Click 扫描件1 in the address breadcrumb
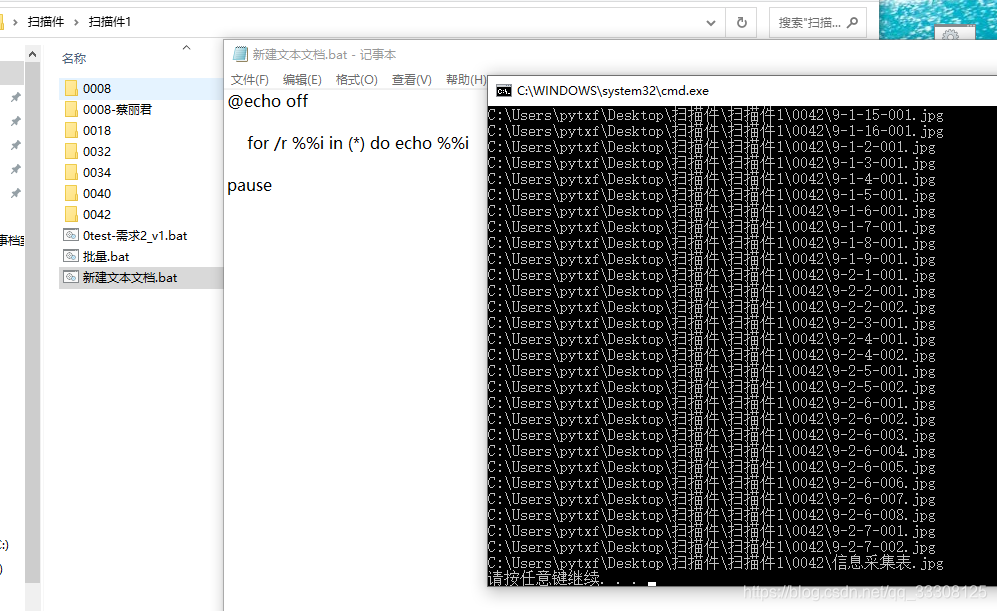This screenshot has height=611, width=997. [109, 22]
